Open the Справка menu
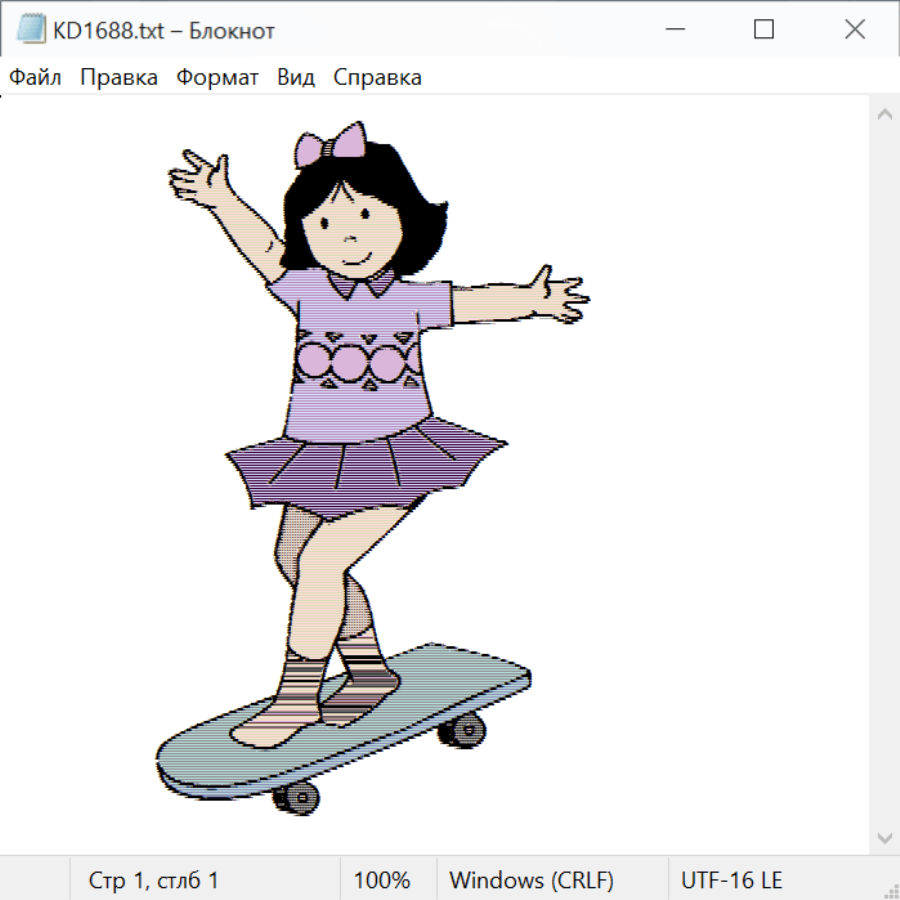 tap(377, 78)
